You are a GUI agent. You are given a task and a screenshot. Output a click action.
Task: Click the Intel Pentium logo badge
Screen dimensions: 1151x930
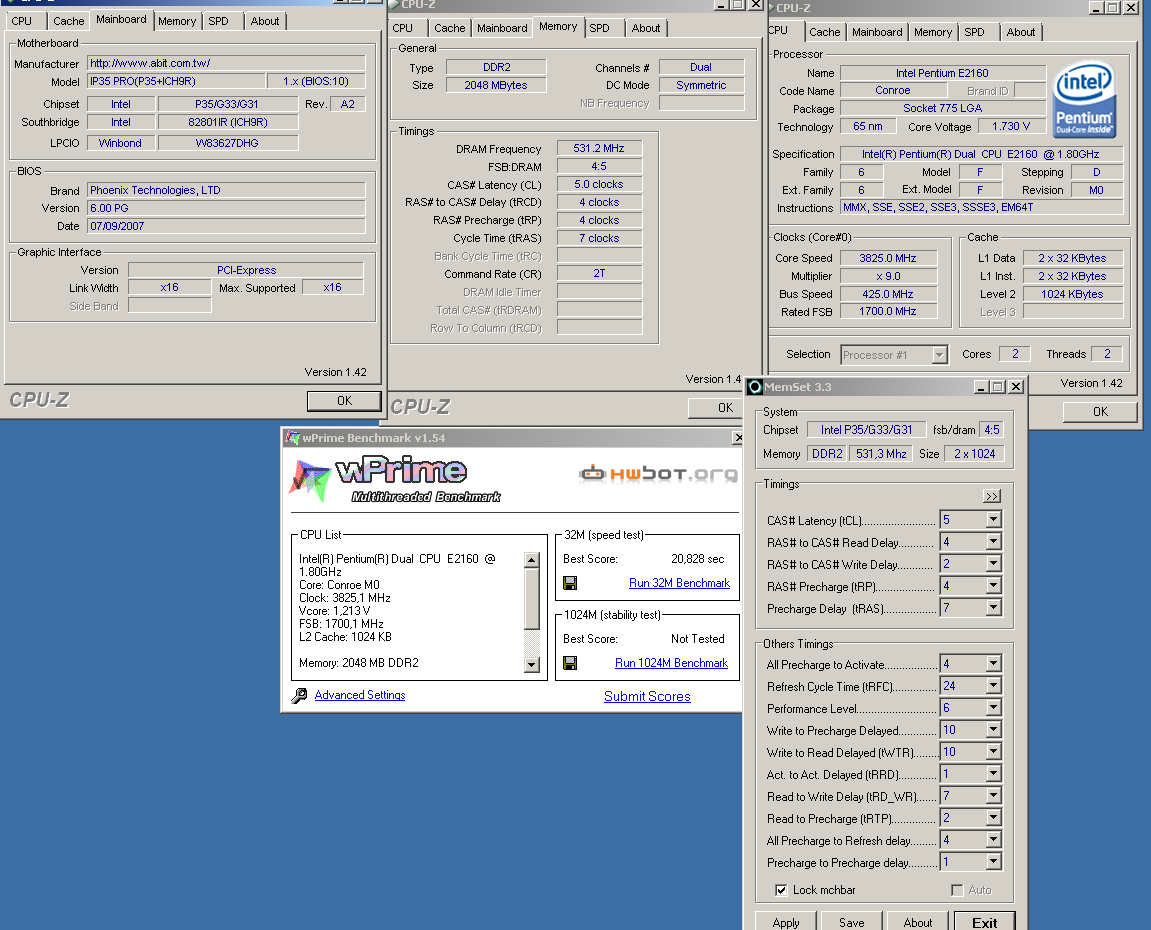(1085, 100)
